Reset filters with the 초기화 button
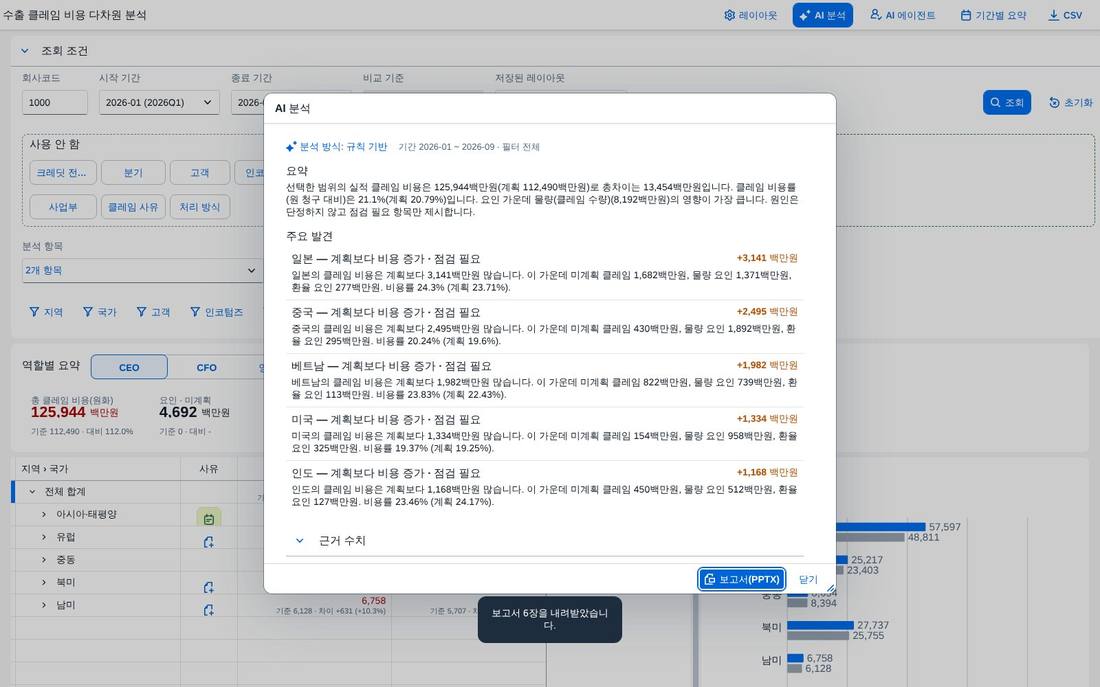The height and width of the screenshot is (687, 1100). click(x=1071, y=102)
